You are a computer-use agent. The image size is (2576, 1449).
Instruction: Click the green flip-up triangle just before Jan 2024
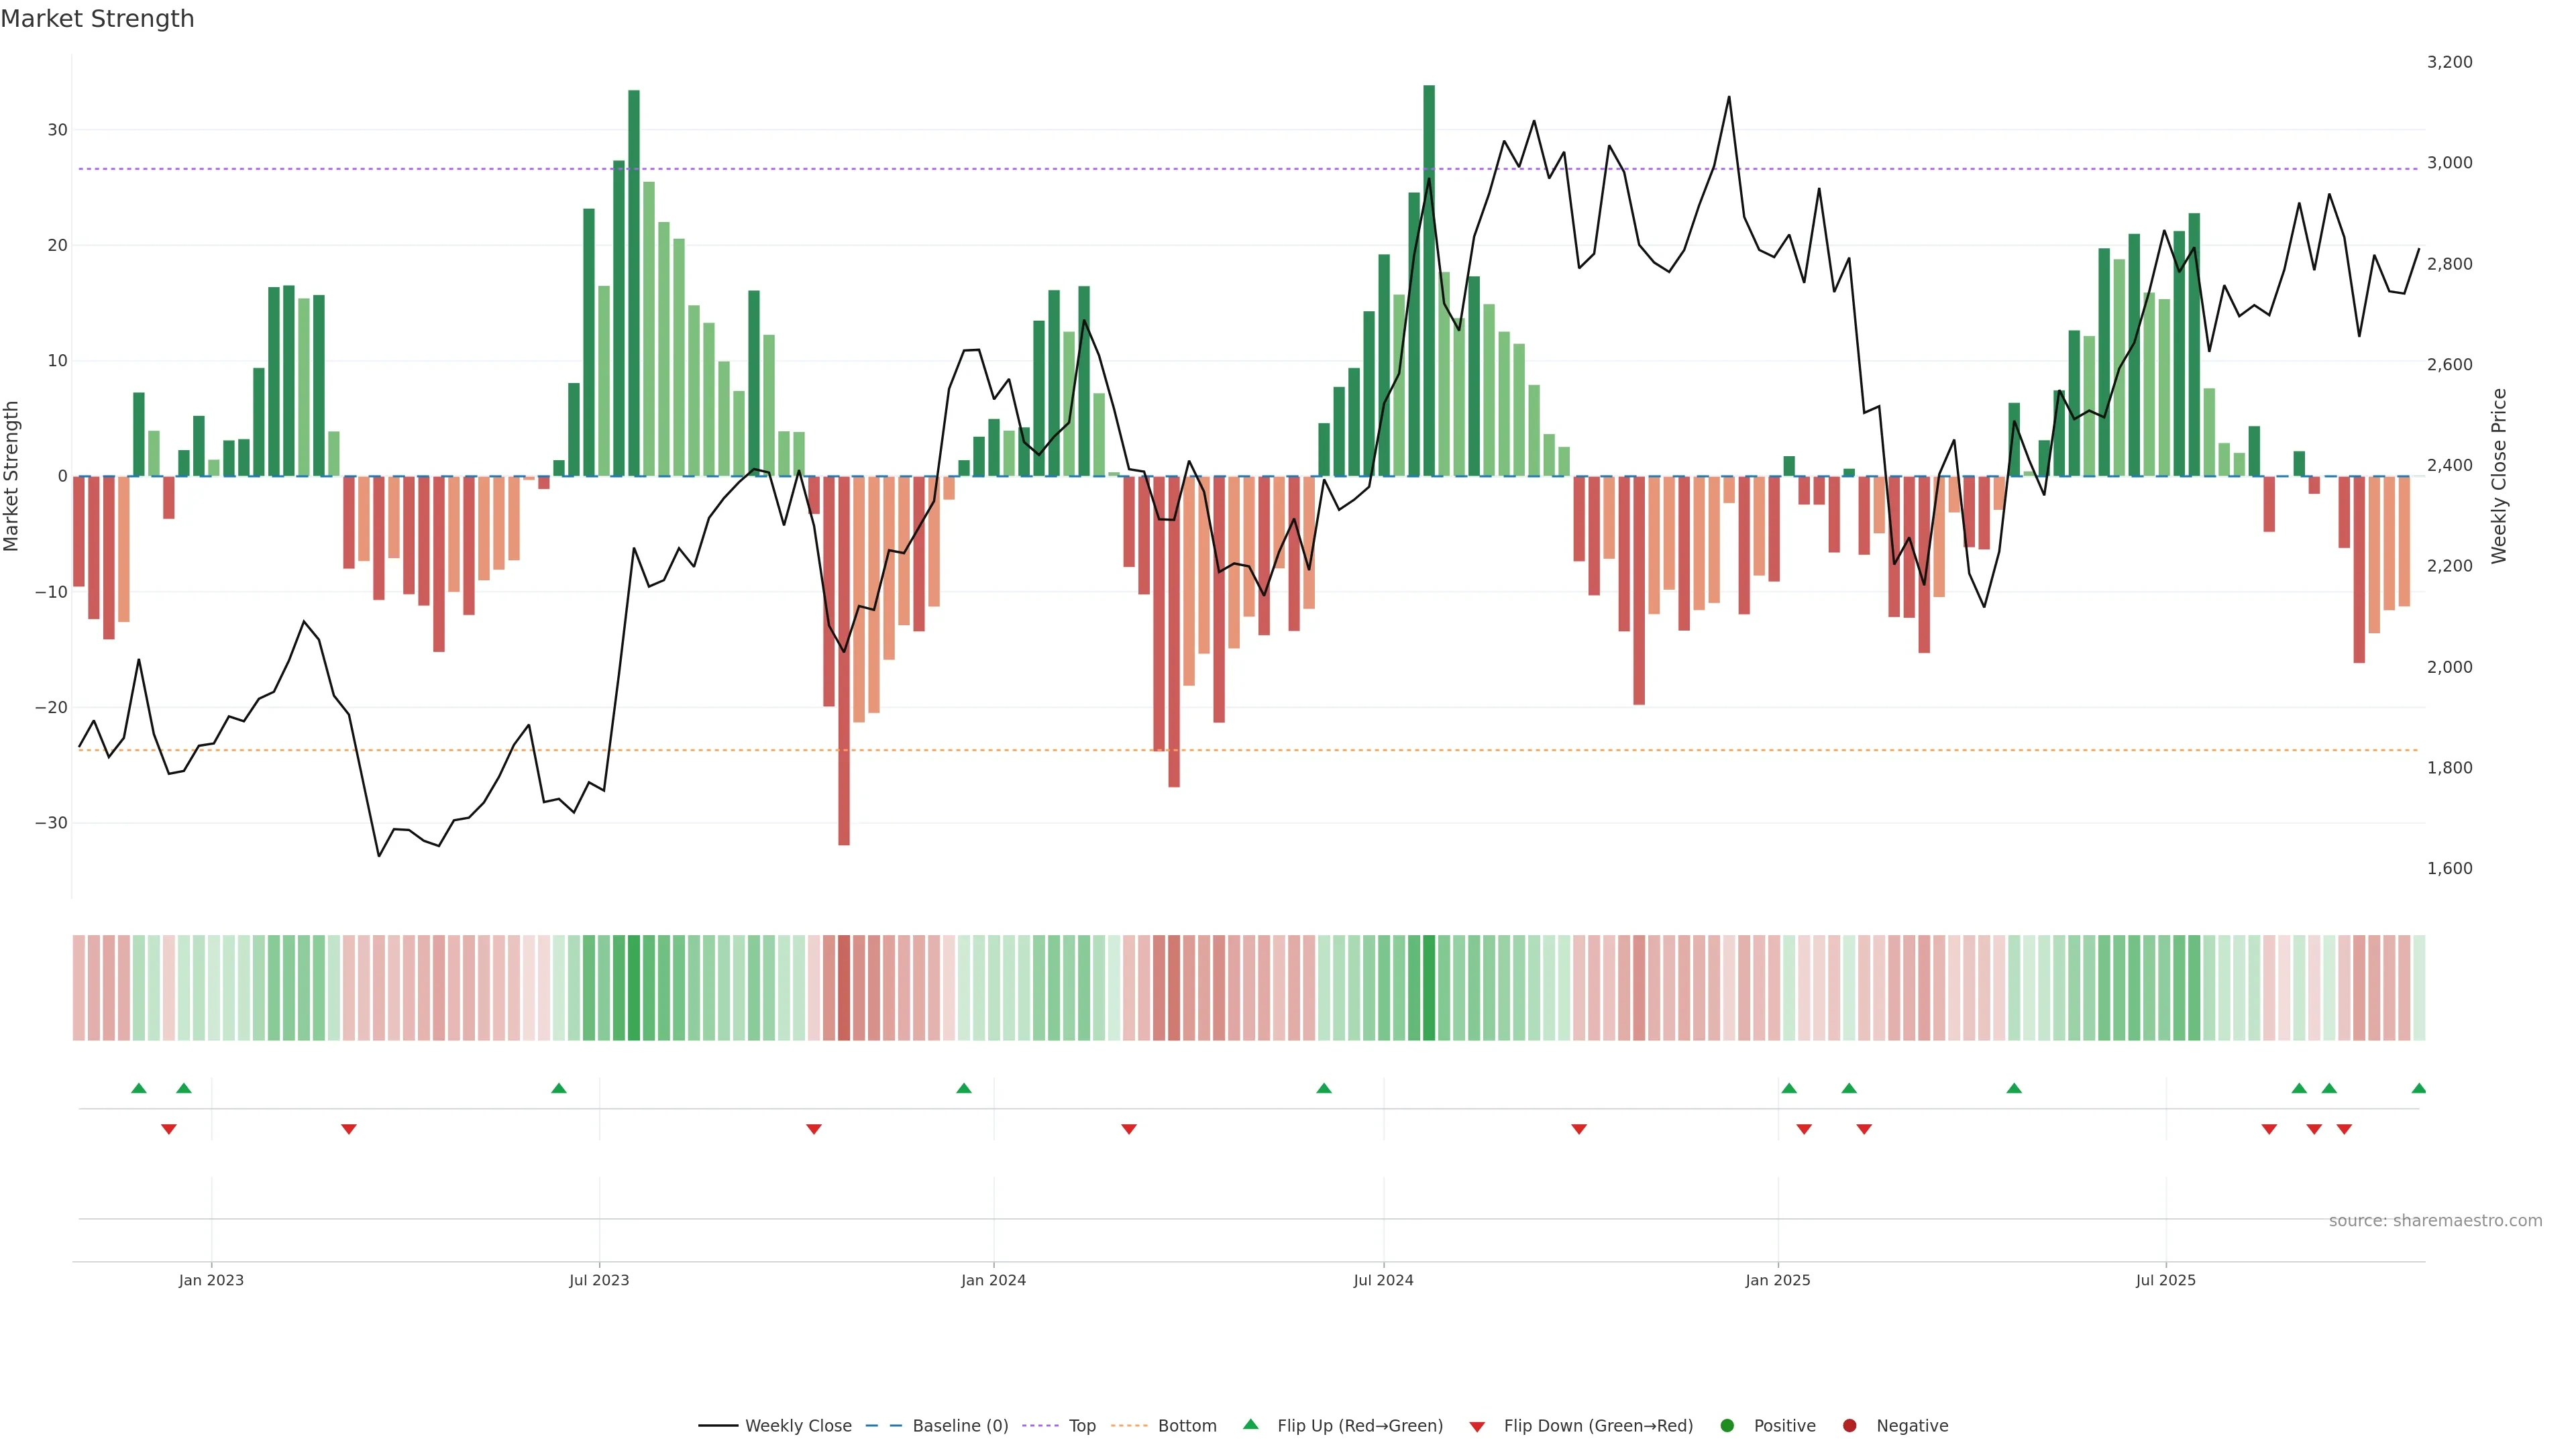pos(964,1088)
